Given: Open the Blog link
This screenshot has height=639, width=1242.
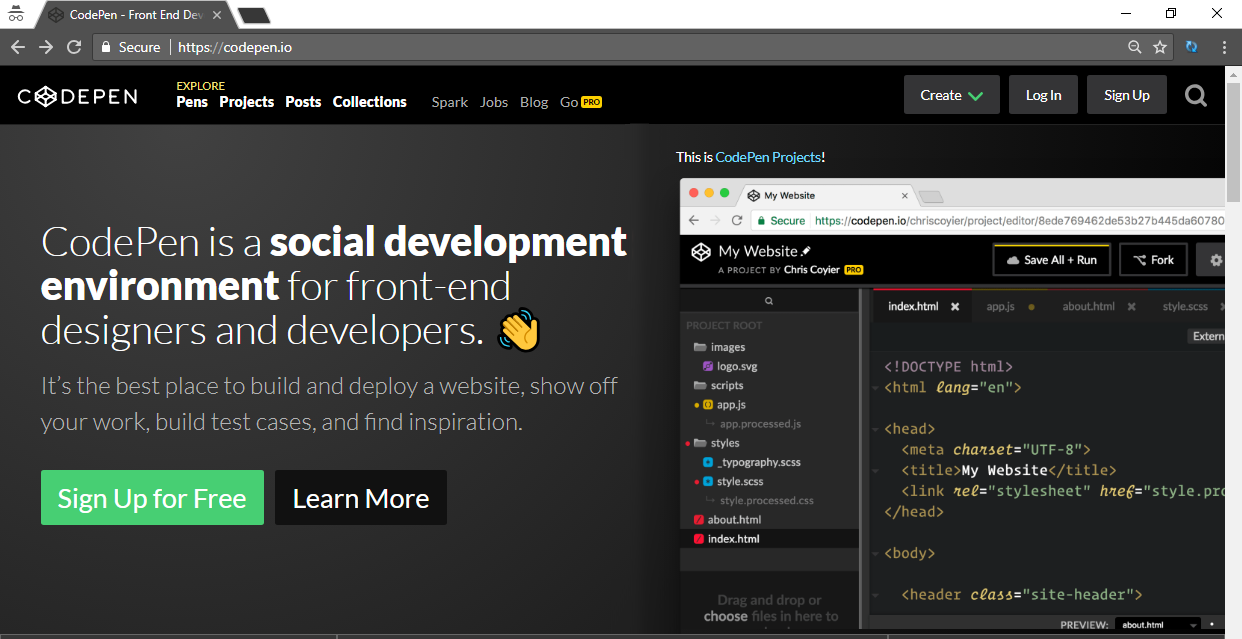Looking at the screenshot, I should point(534,102).
